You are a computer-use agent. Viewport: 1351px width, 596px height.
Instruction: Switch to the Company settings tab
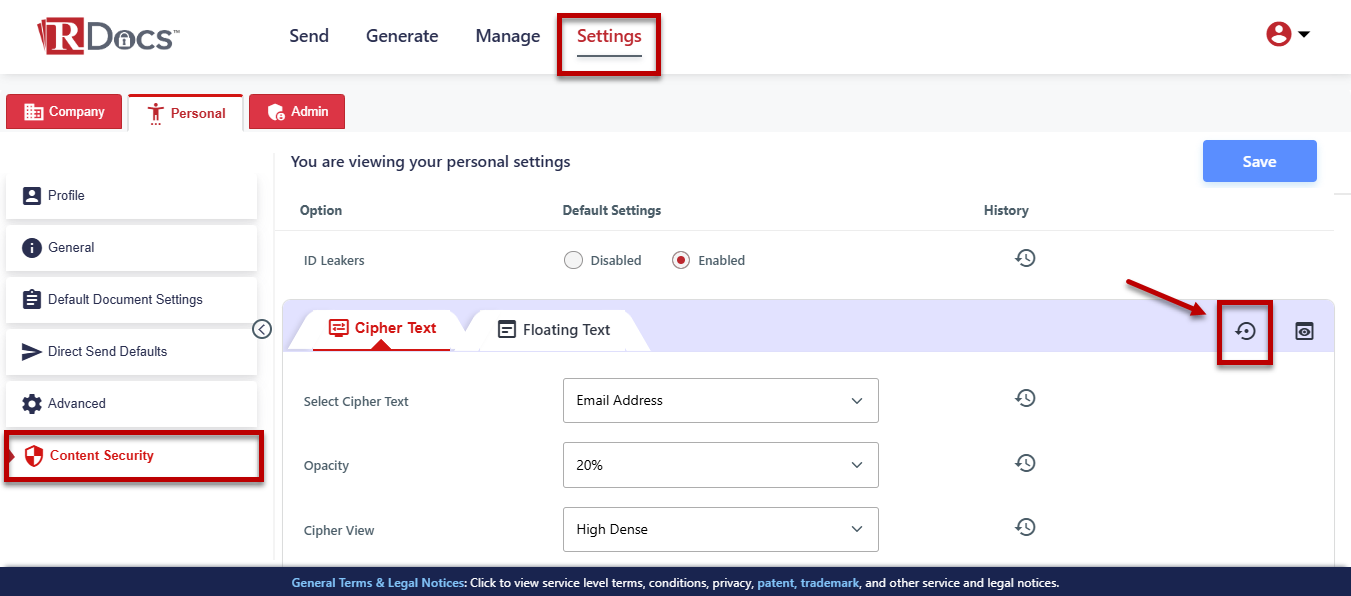point(64,112)
